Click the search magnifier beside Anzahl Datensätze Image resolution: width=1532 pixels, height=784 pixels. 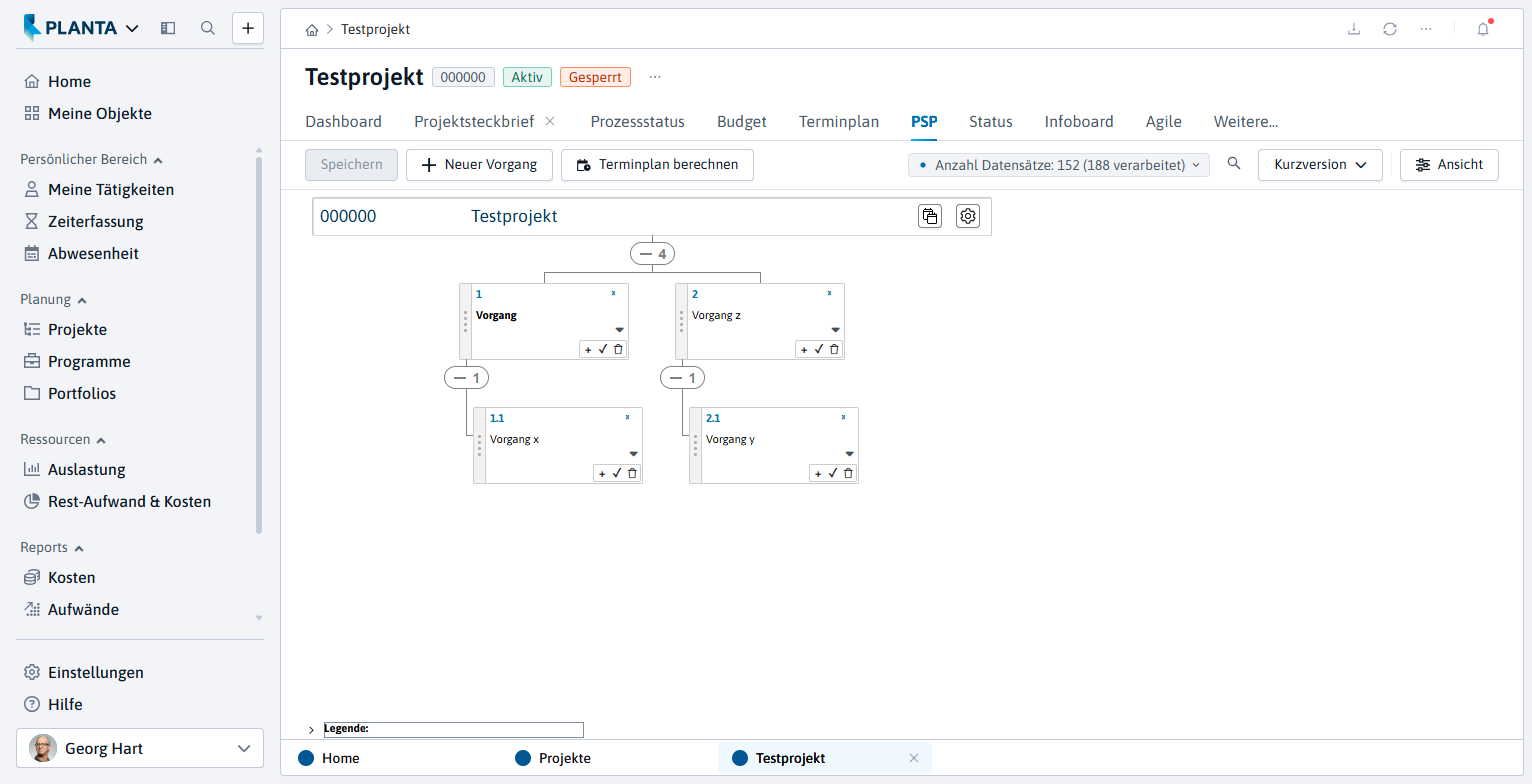(x=1234, y=164)
